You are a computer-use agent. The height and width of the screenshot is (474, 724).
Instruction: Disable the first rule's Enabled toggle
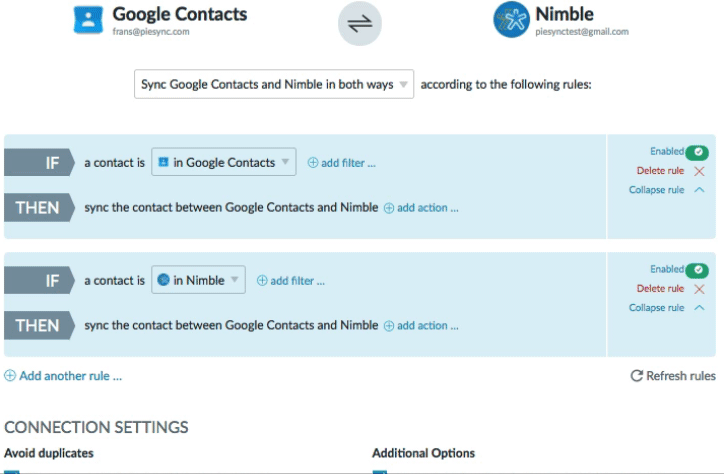(697, 152)
